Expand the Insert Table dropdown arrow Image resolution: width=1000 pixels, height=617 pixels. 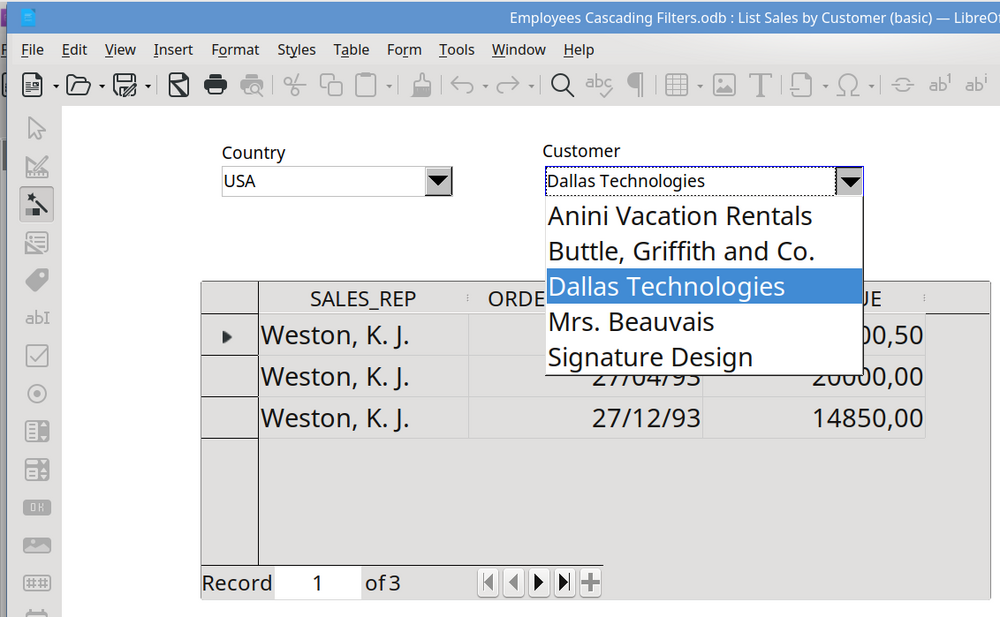[700, 85]
